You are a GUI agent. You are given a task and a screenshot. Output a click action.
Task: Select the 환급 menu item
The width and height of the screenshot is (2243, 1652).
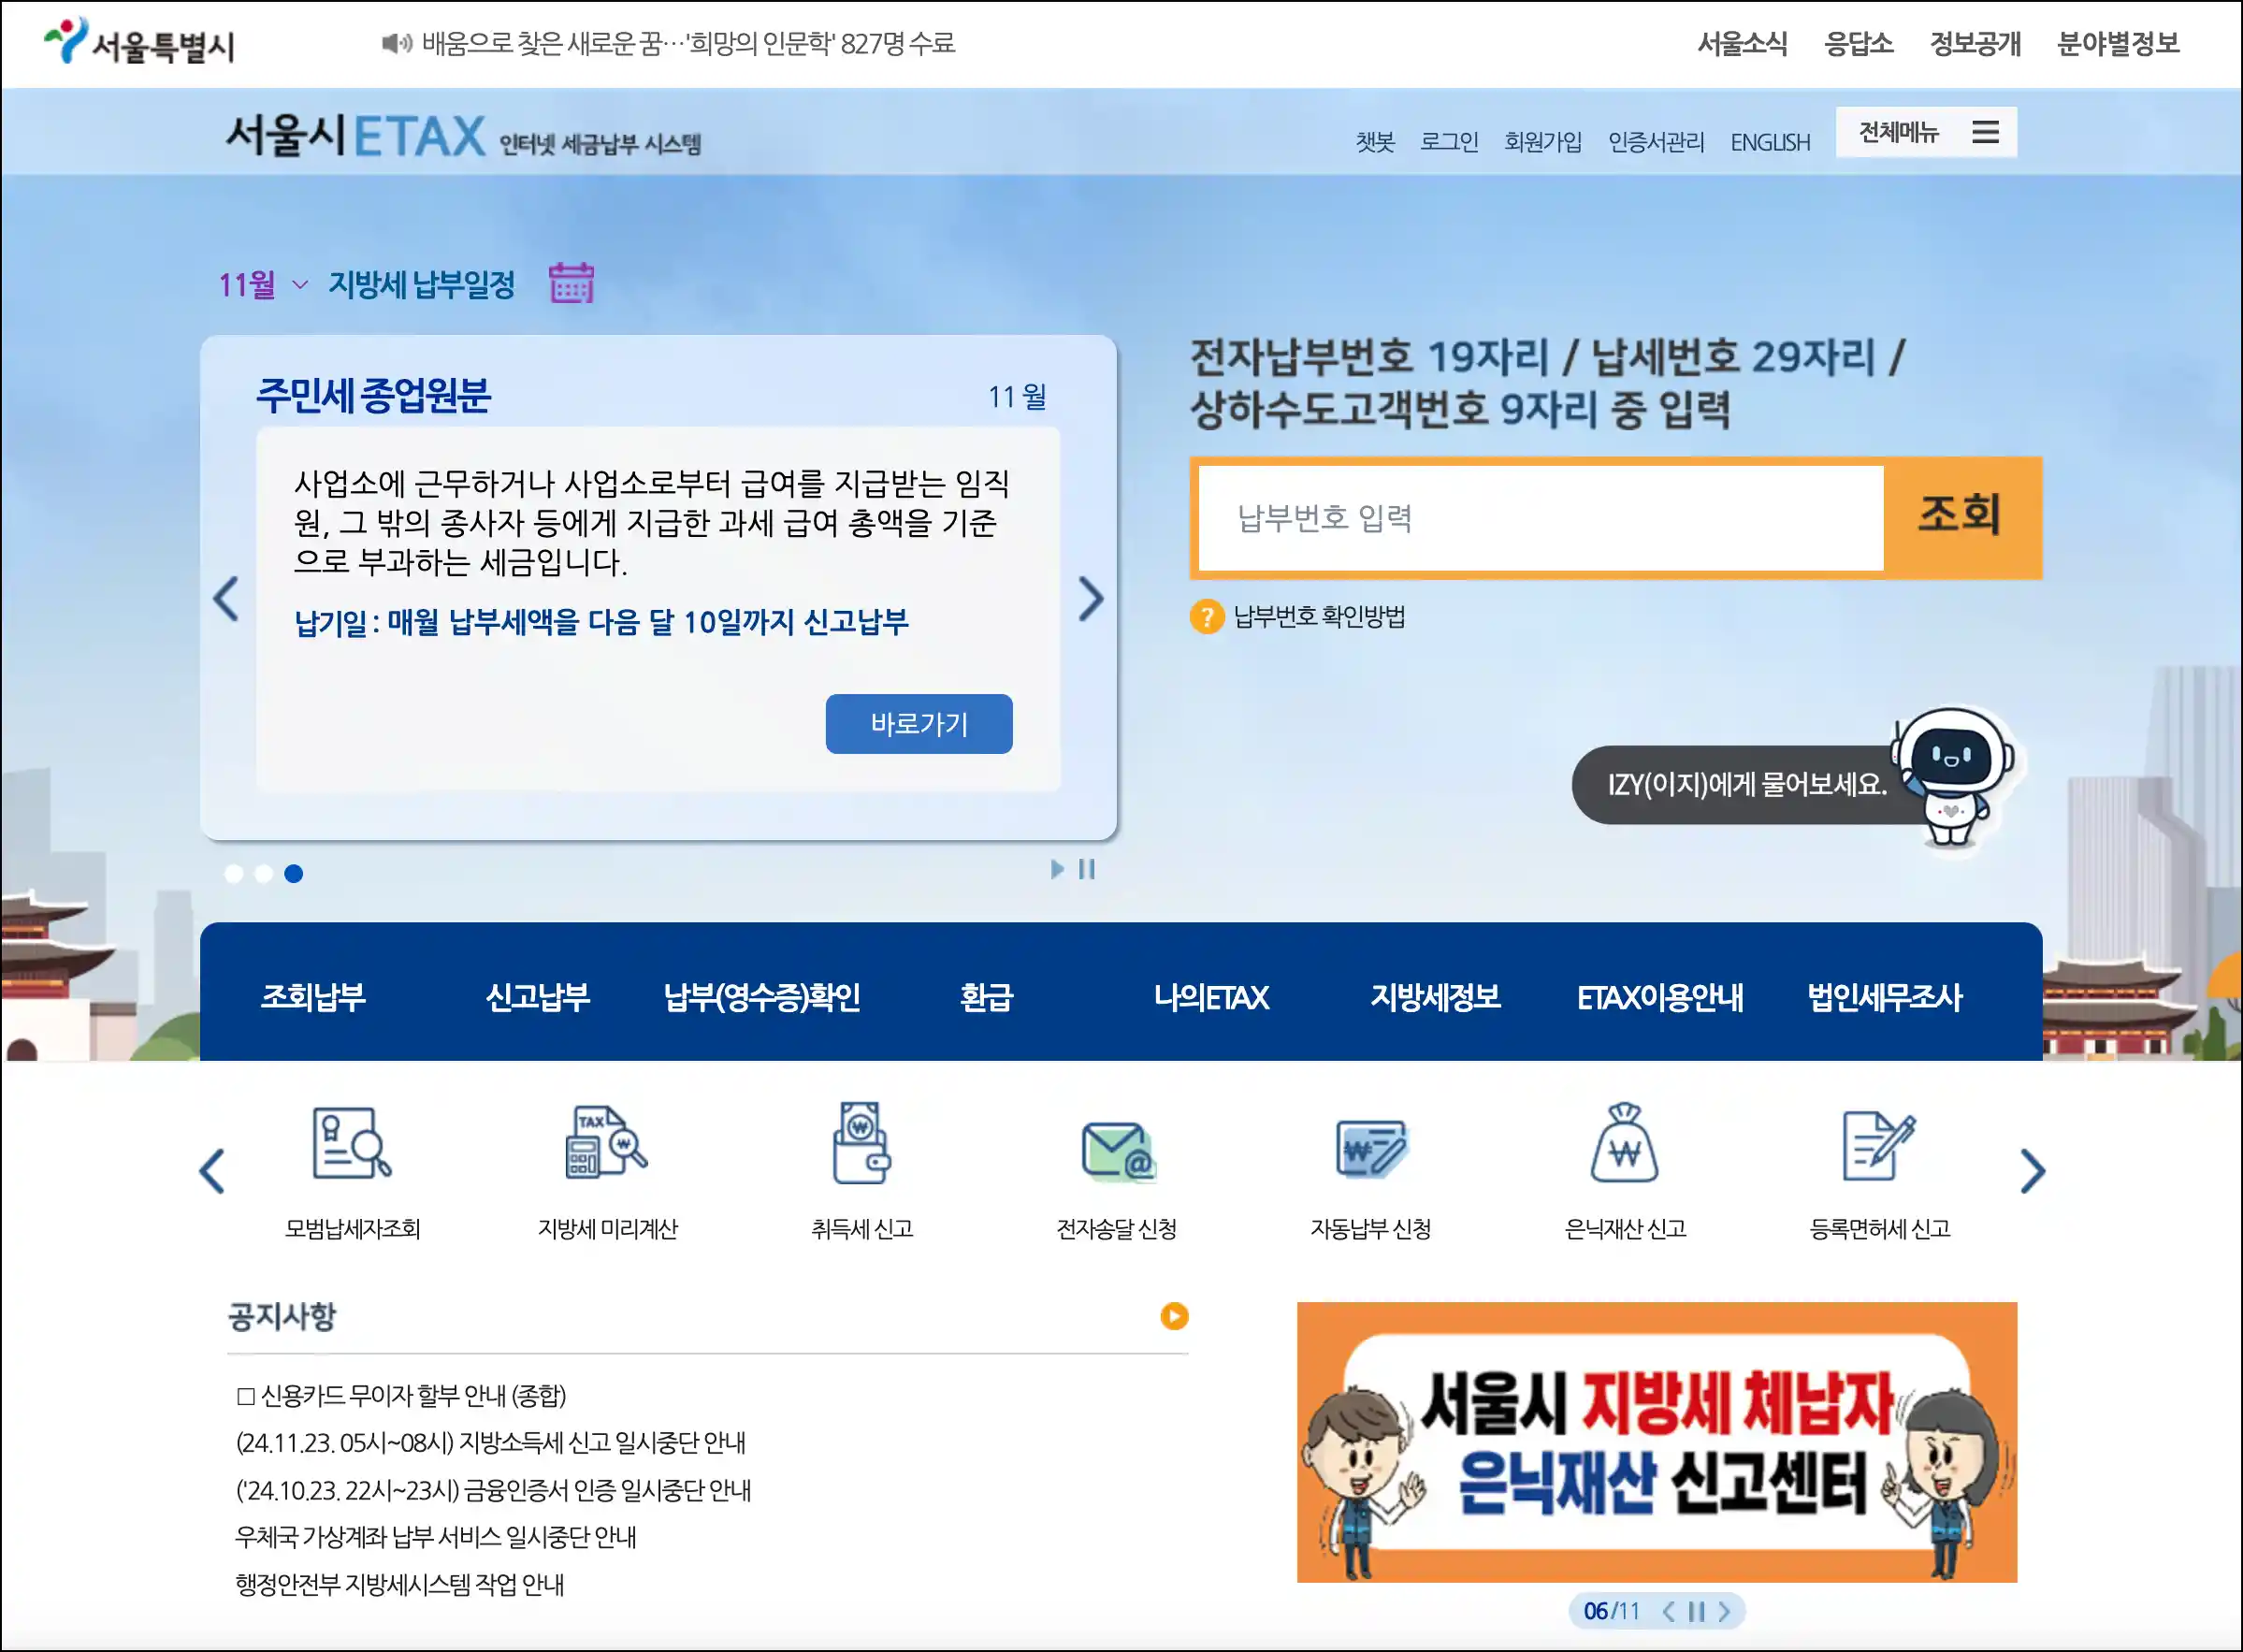pyautogui.click(x=986, y=997)
